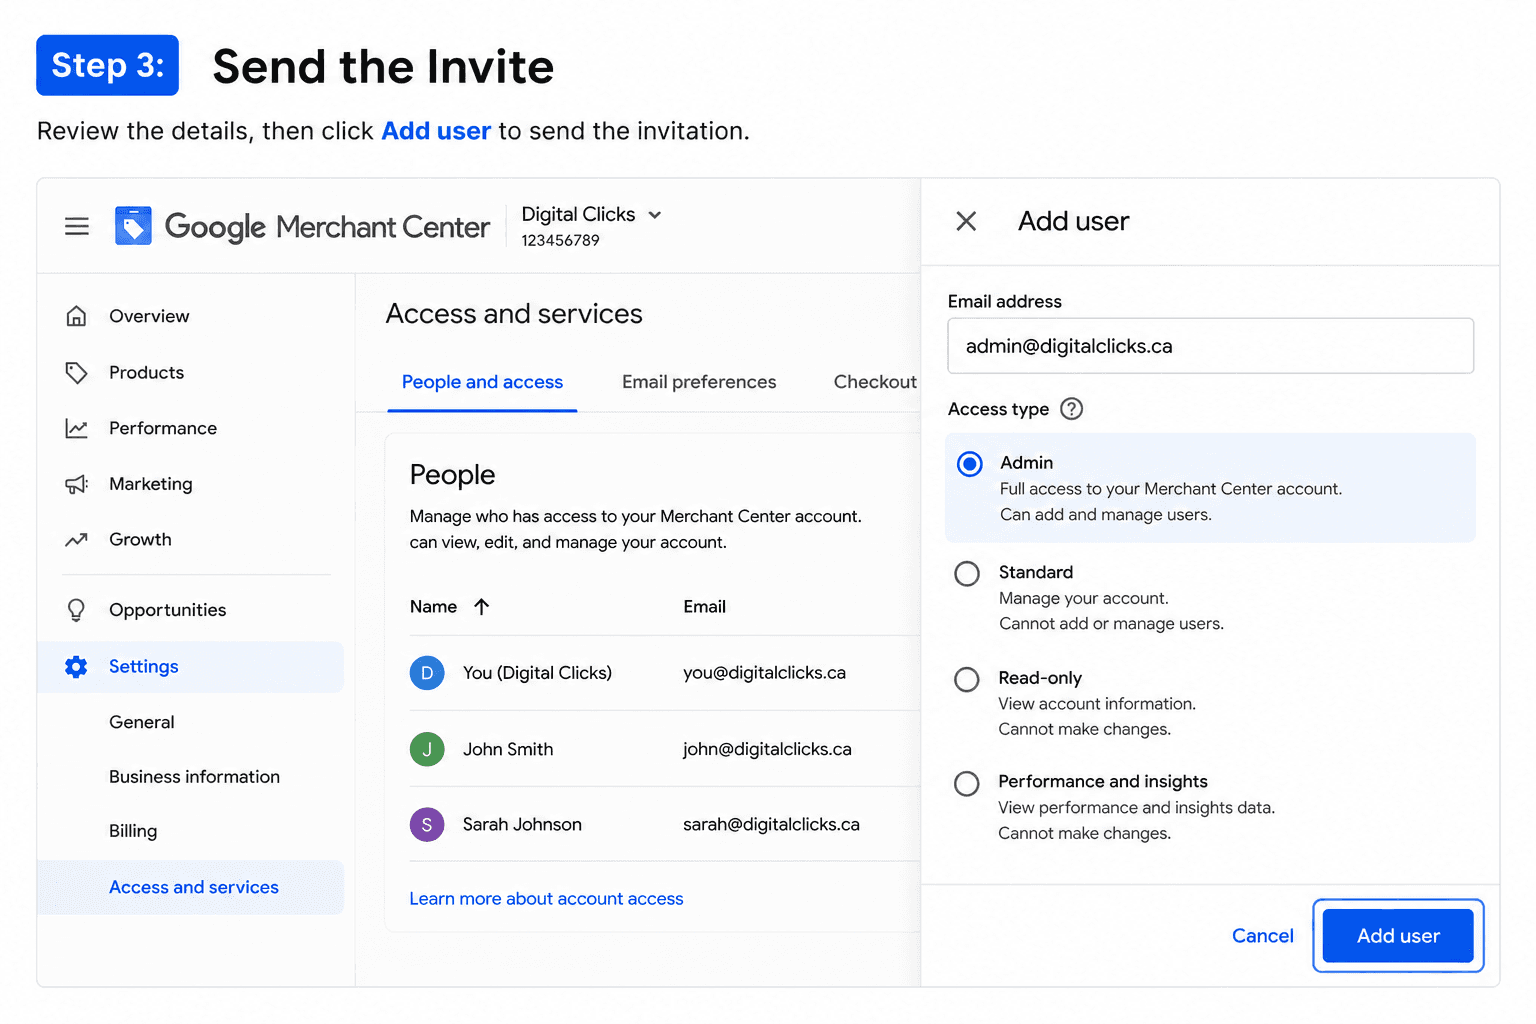
Task: Open Billing settings subitem
Action: pyautogui.click(x=133, y=831)
